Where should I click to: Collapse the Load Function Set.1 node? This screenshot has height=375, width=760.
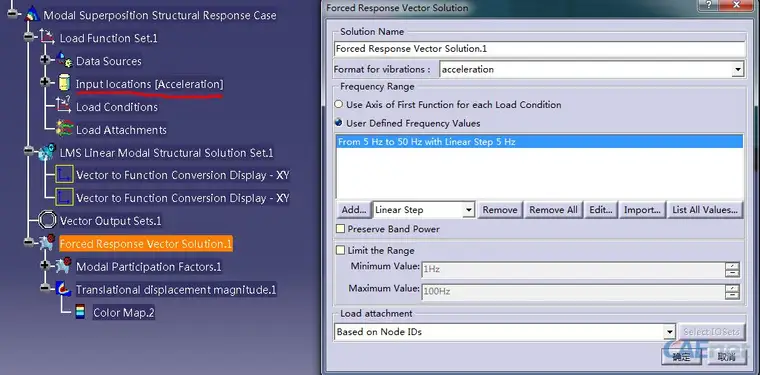(x=29, y=37)
